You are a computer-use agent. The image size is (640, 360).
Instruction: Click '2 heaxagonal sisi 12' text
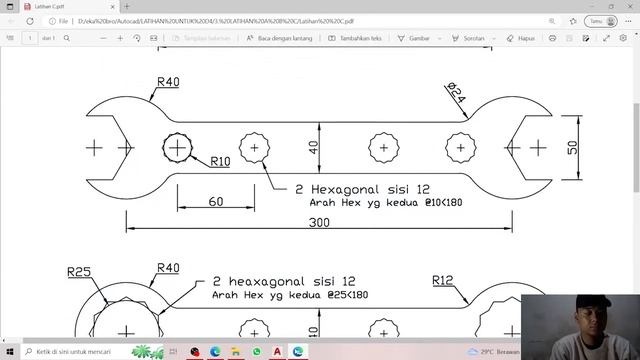pos(284,281)
